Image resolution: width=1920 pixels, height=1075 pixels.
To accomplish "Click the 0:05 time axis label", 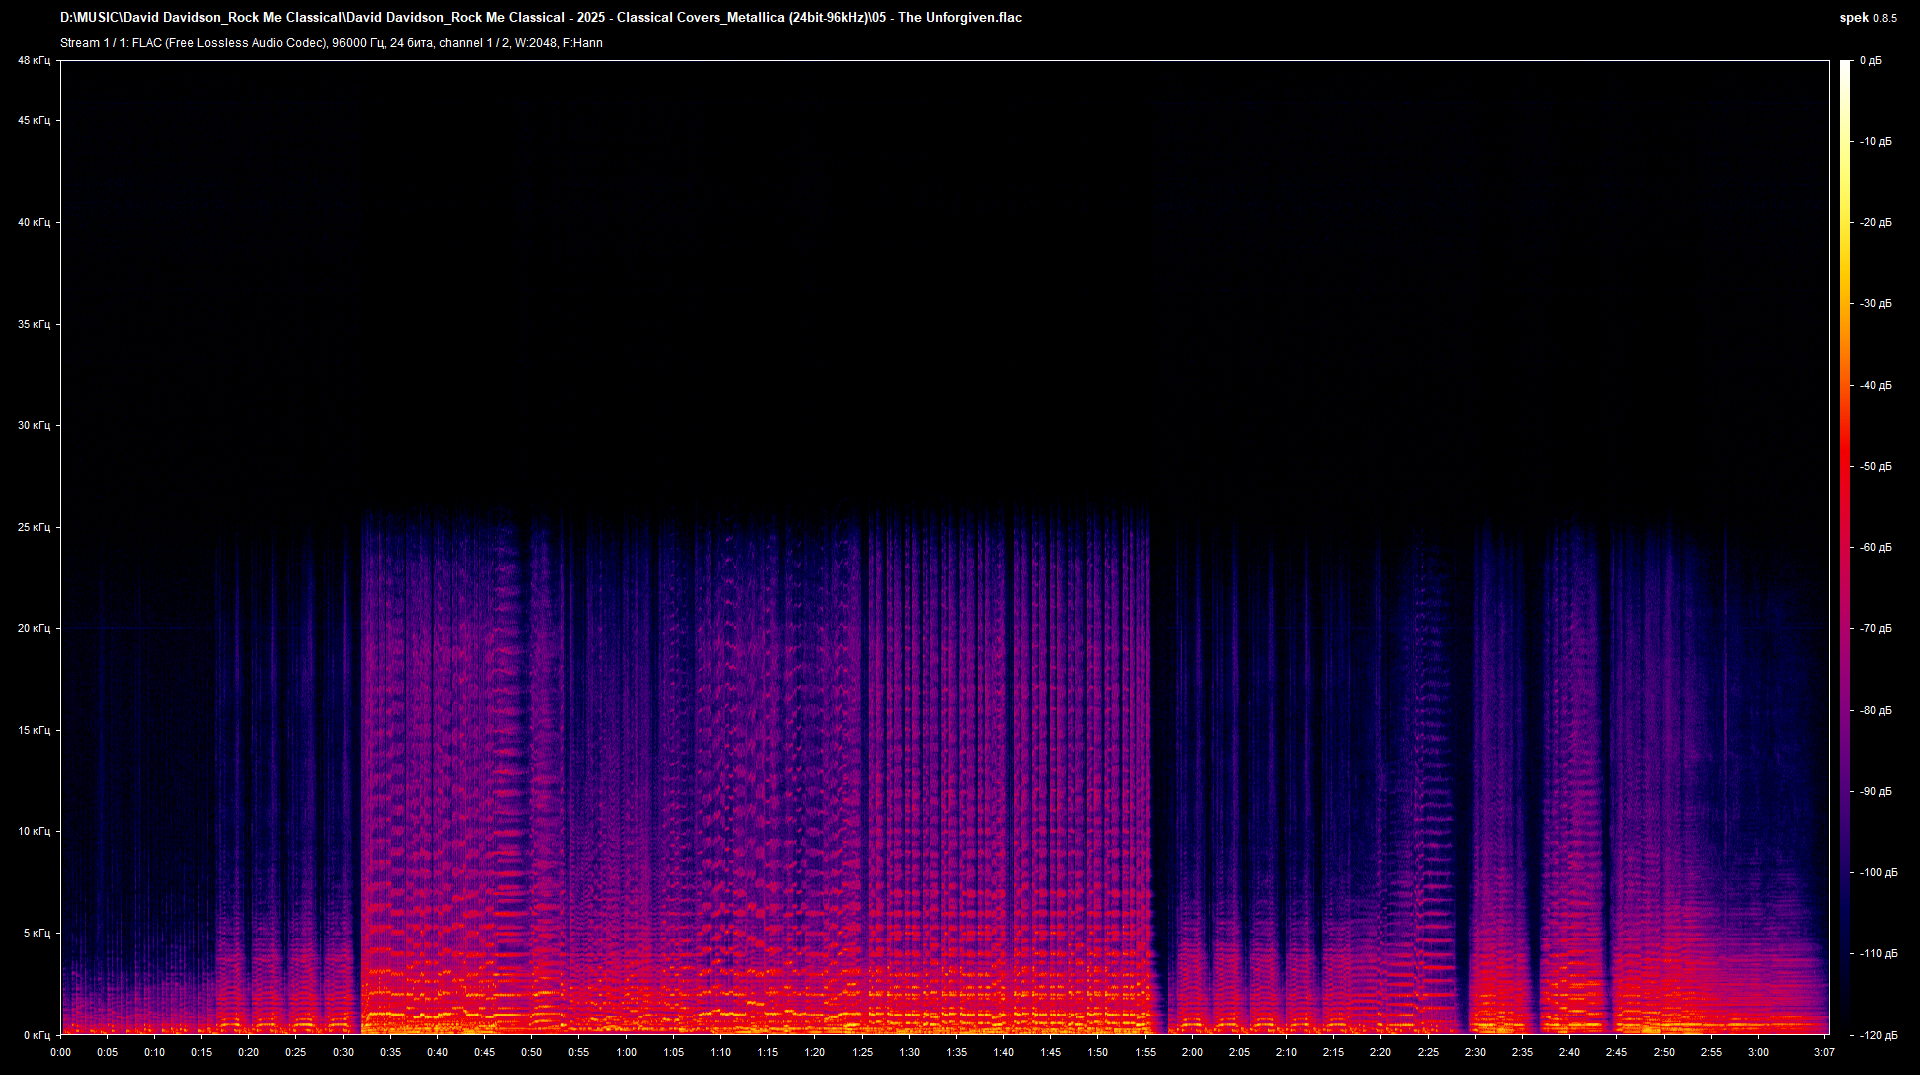I will 108,1052.
